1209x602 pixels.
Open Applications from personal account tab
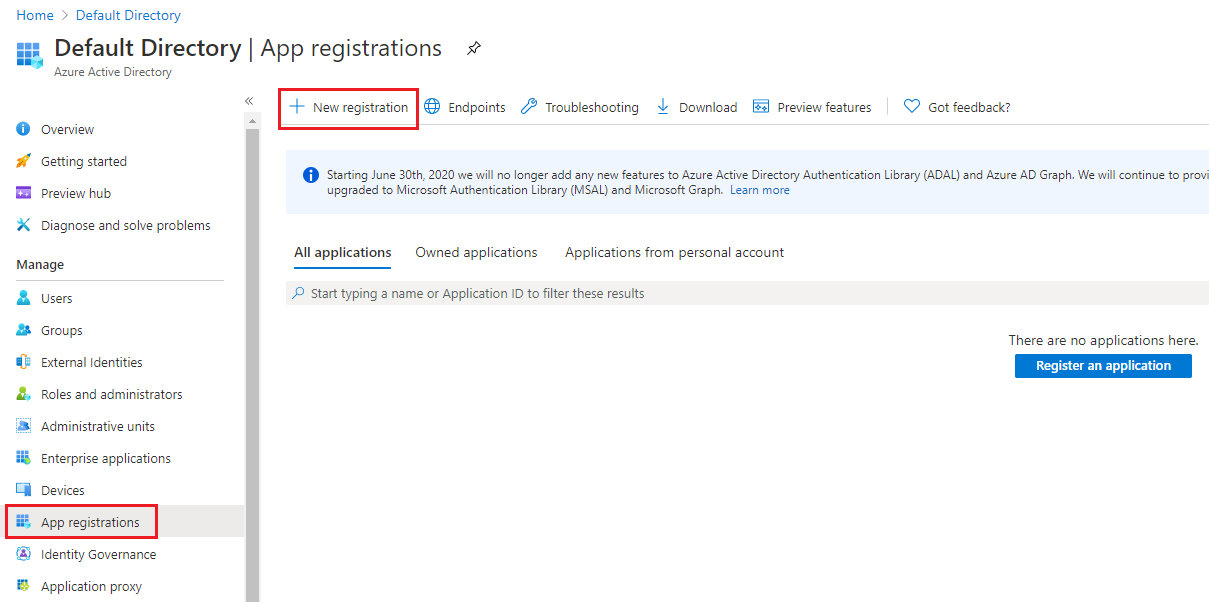pyautogui.click(x=674, y=252)
